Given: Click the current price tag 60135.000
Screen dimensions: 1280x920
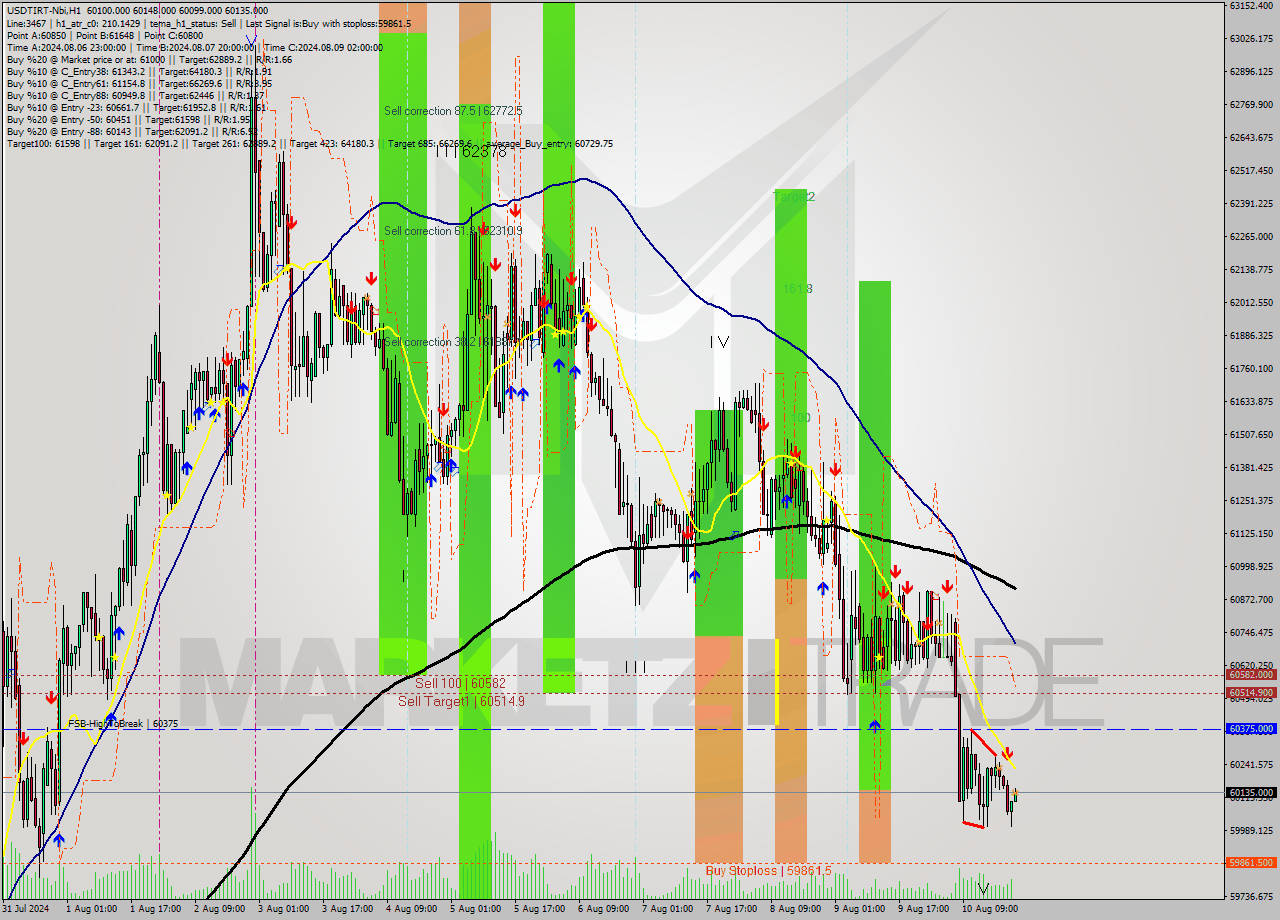Looking at the screenshot, I should (x=1251, y=793).
